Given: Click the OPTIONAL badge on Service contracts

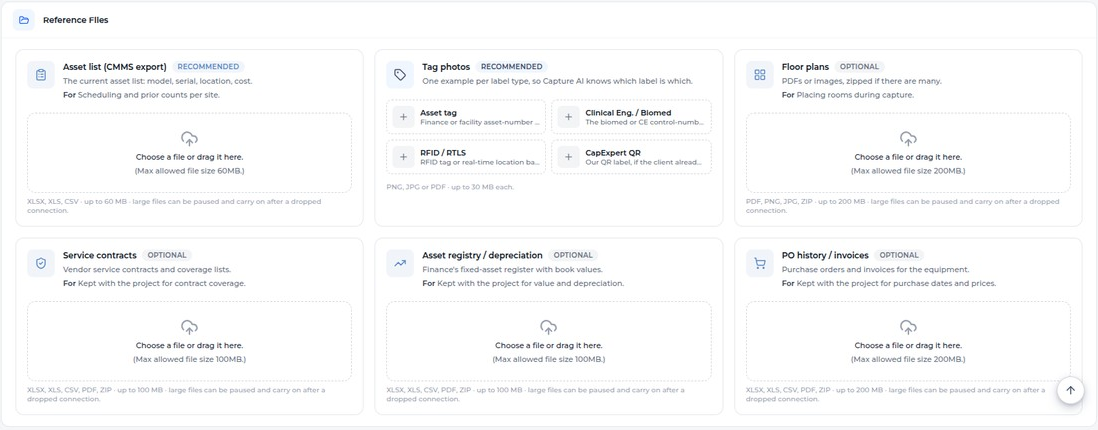Looking at the screenshot, I should click(167, 255).
